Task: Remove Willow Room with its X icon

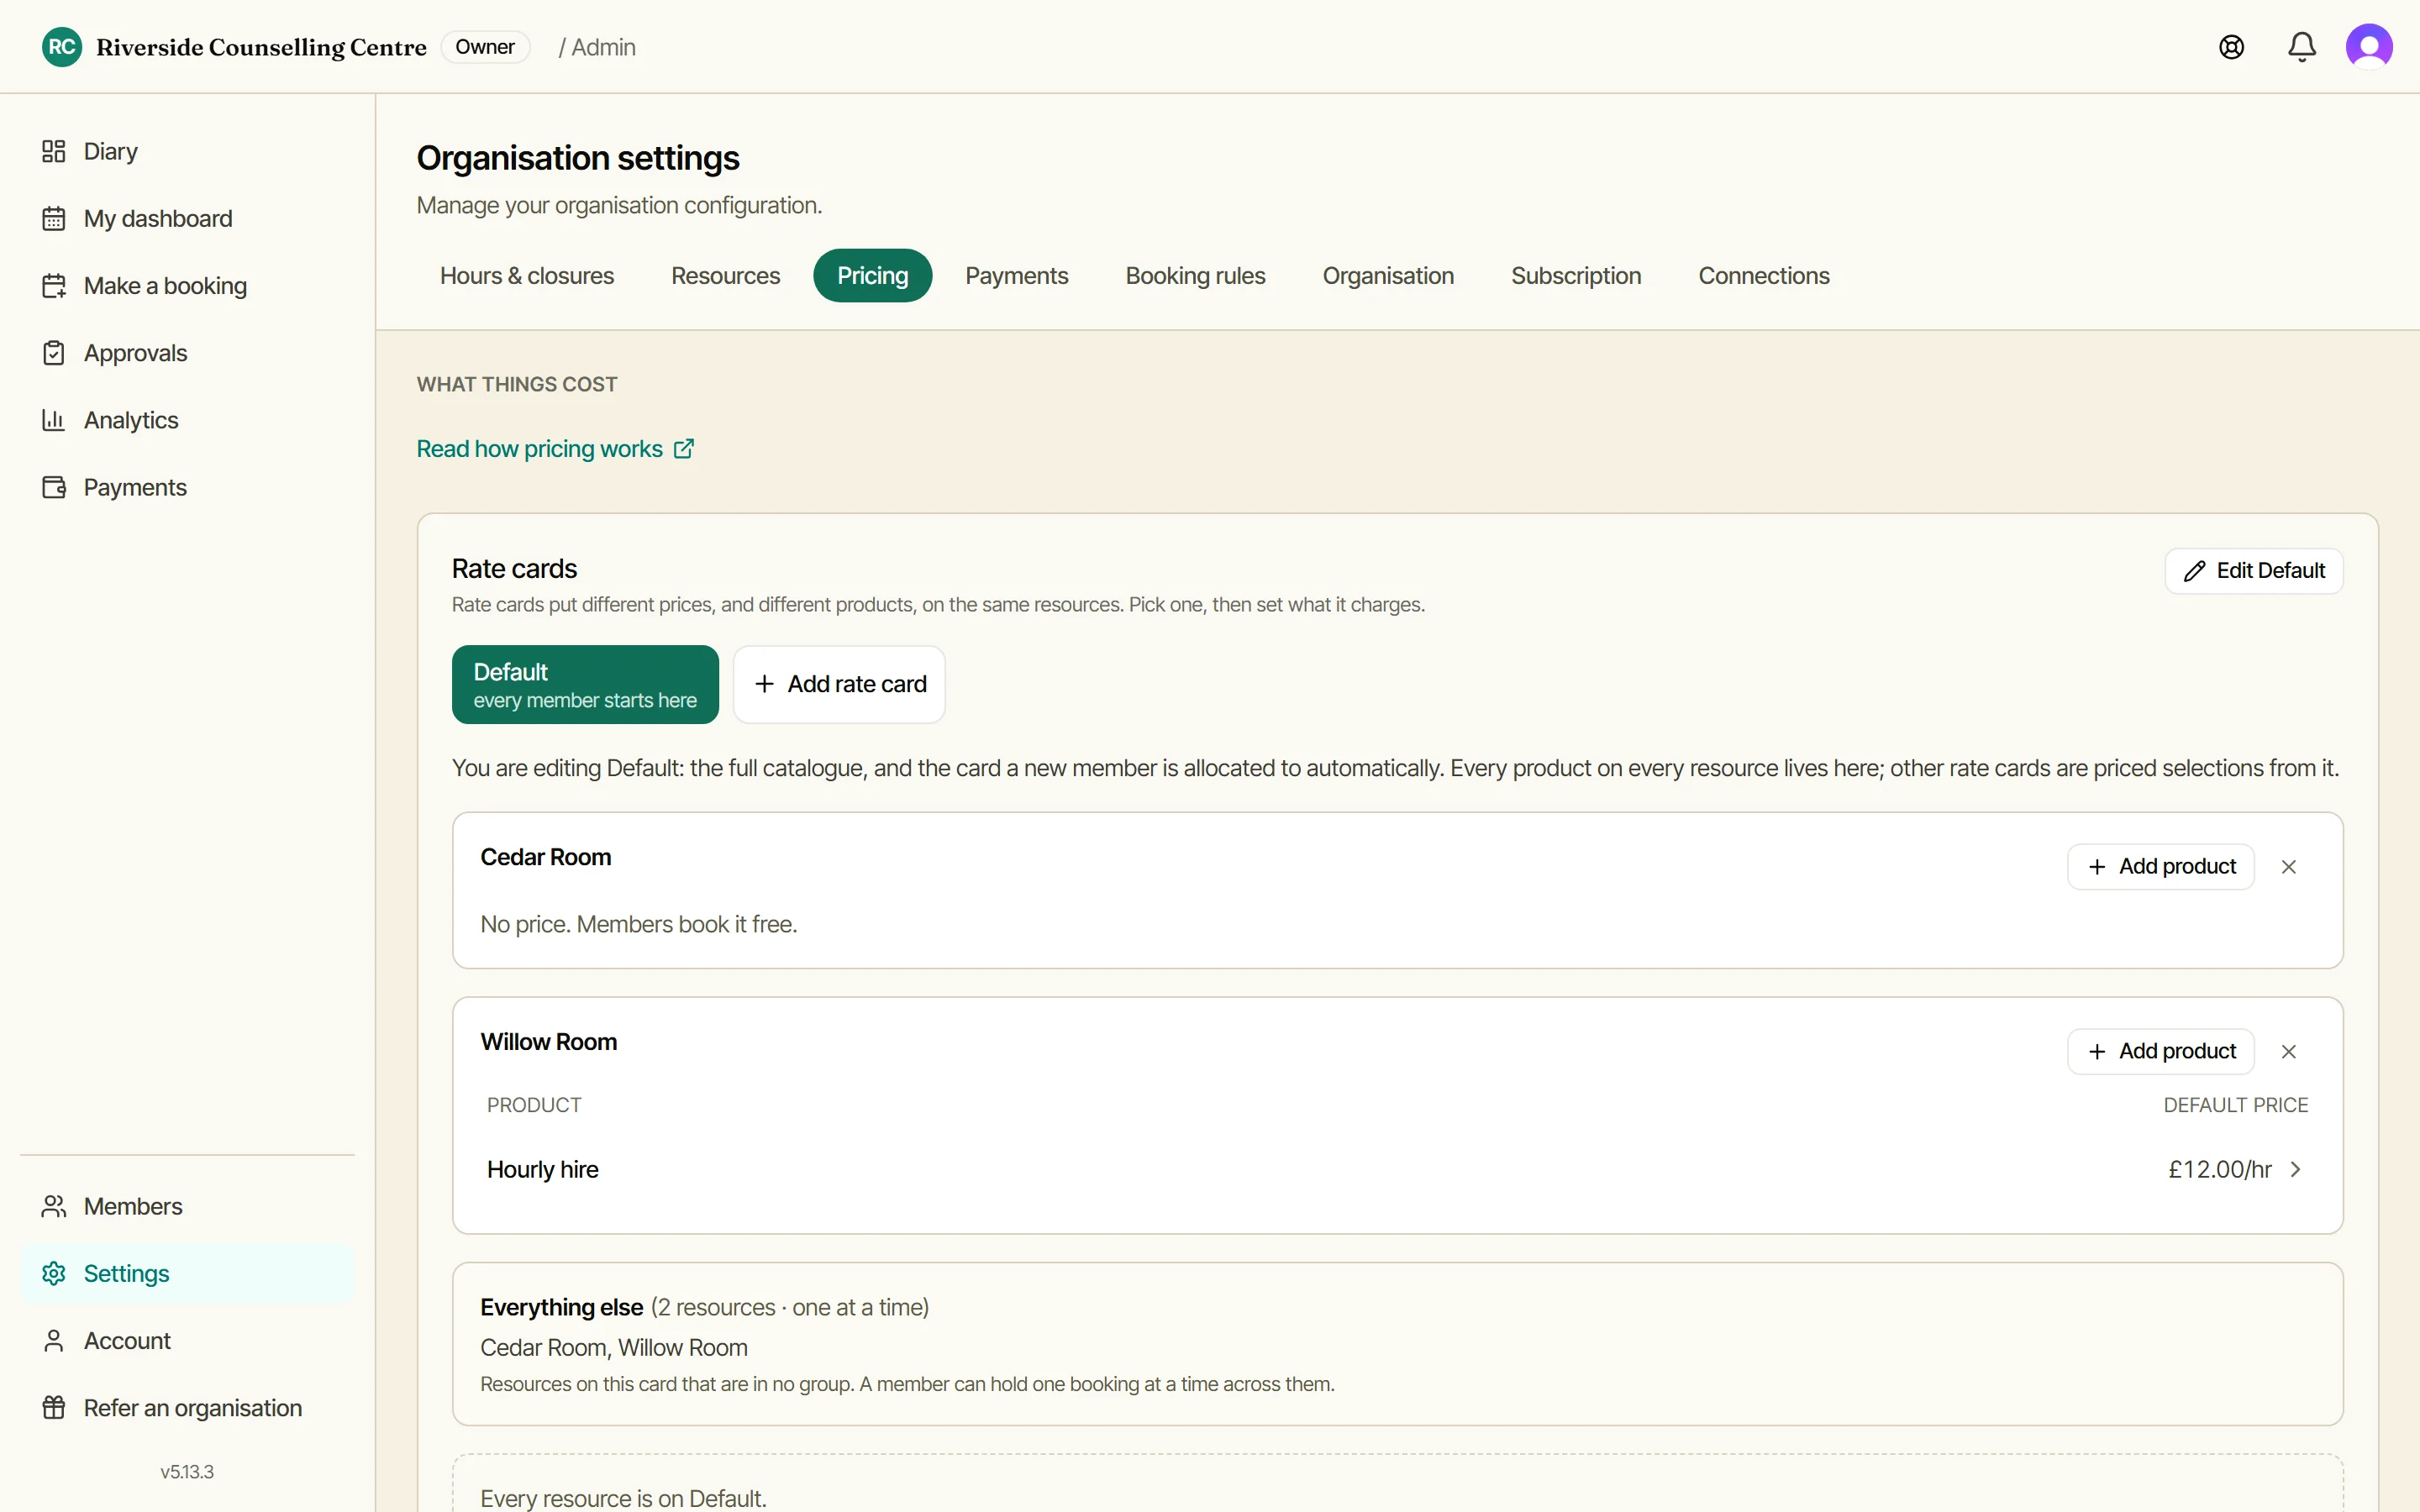Action: click(2288, 1052)
